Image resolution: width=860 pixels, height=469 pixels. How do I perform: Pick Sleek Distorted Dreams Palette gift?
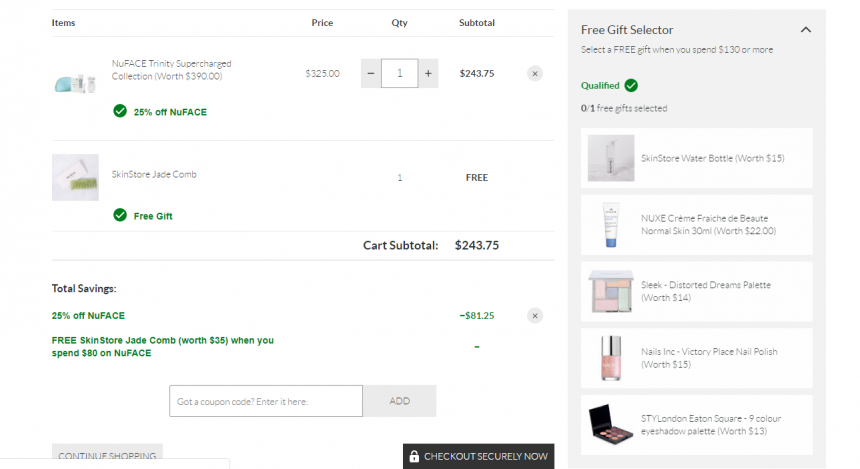697,291
